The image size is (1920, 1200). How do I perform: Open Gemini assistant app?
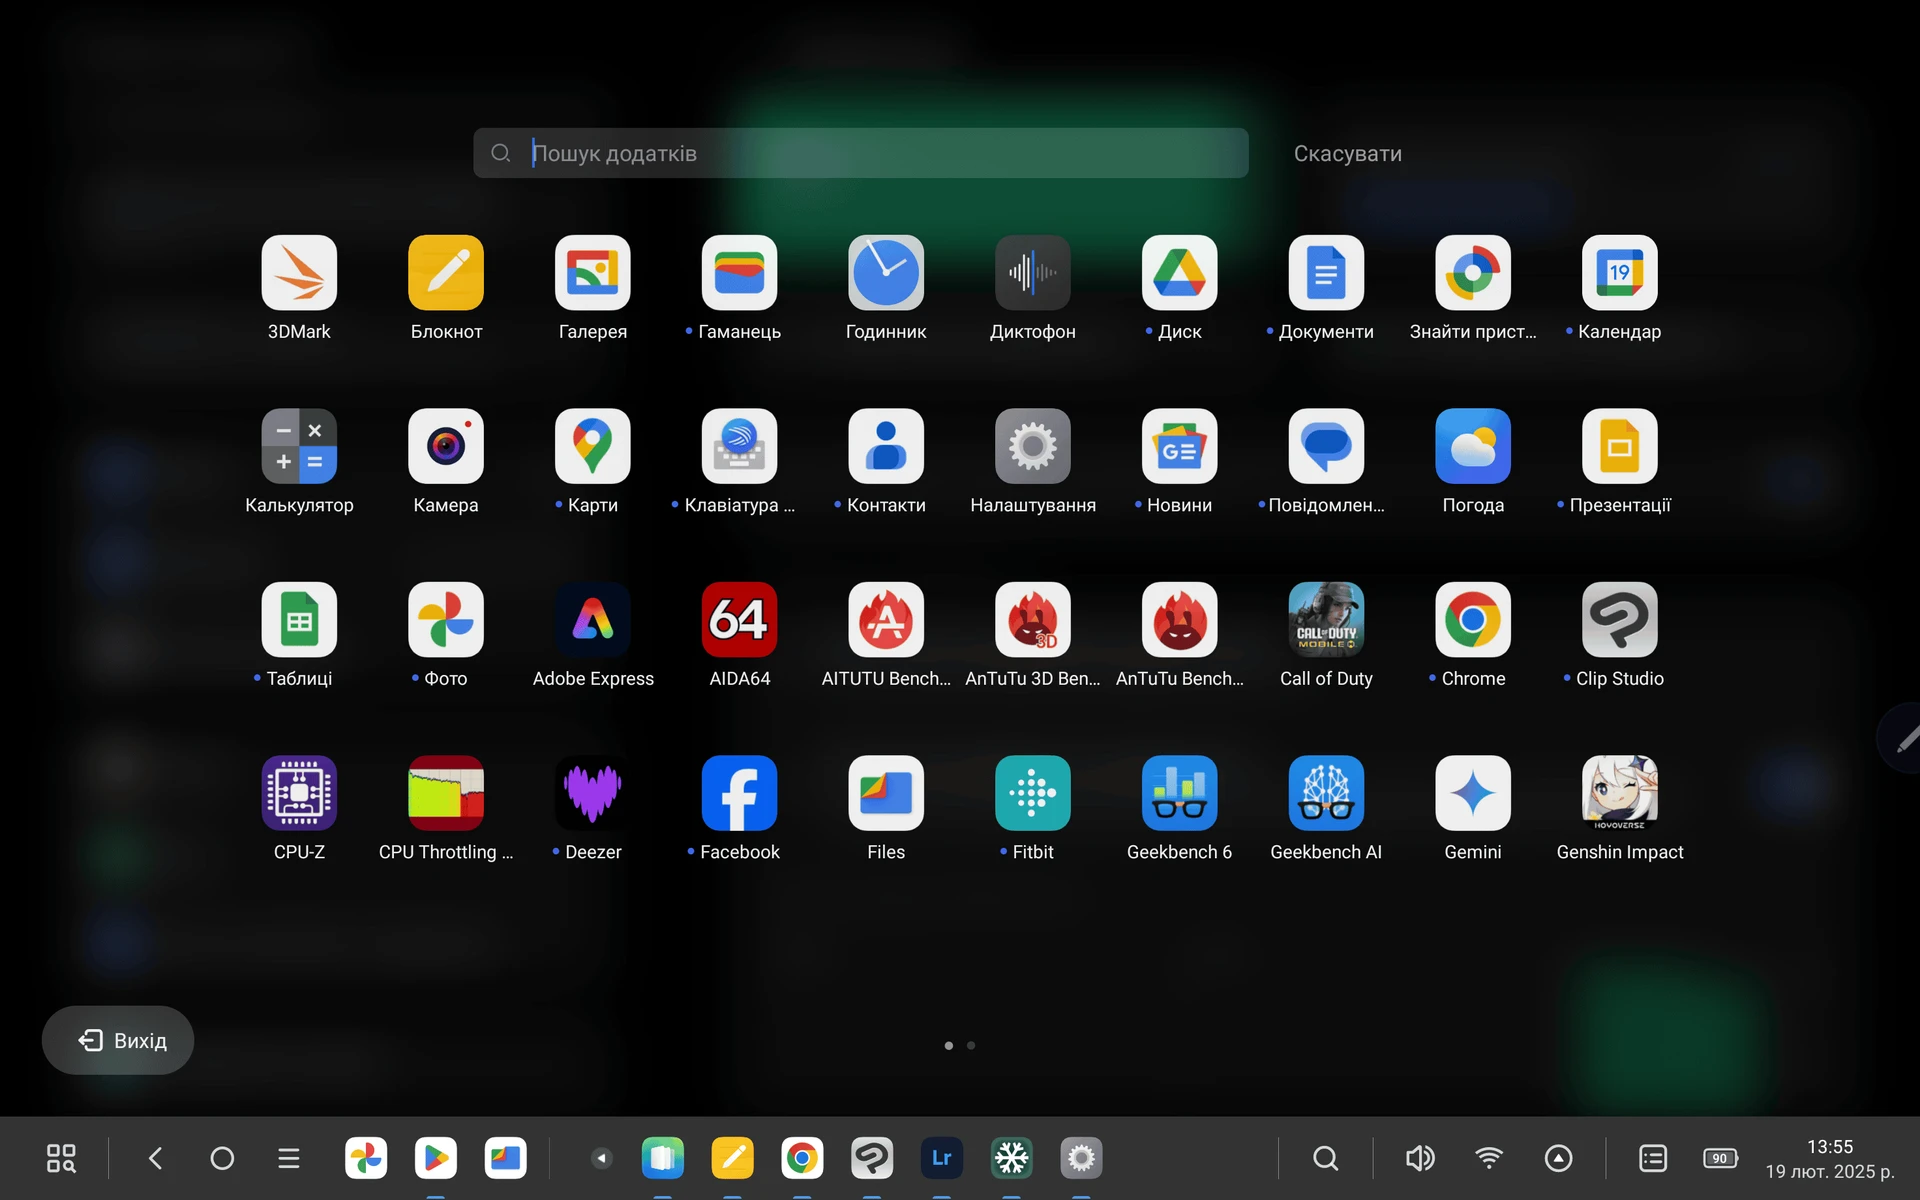pos(1473,793)
